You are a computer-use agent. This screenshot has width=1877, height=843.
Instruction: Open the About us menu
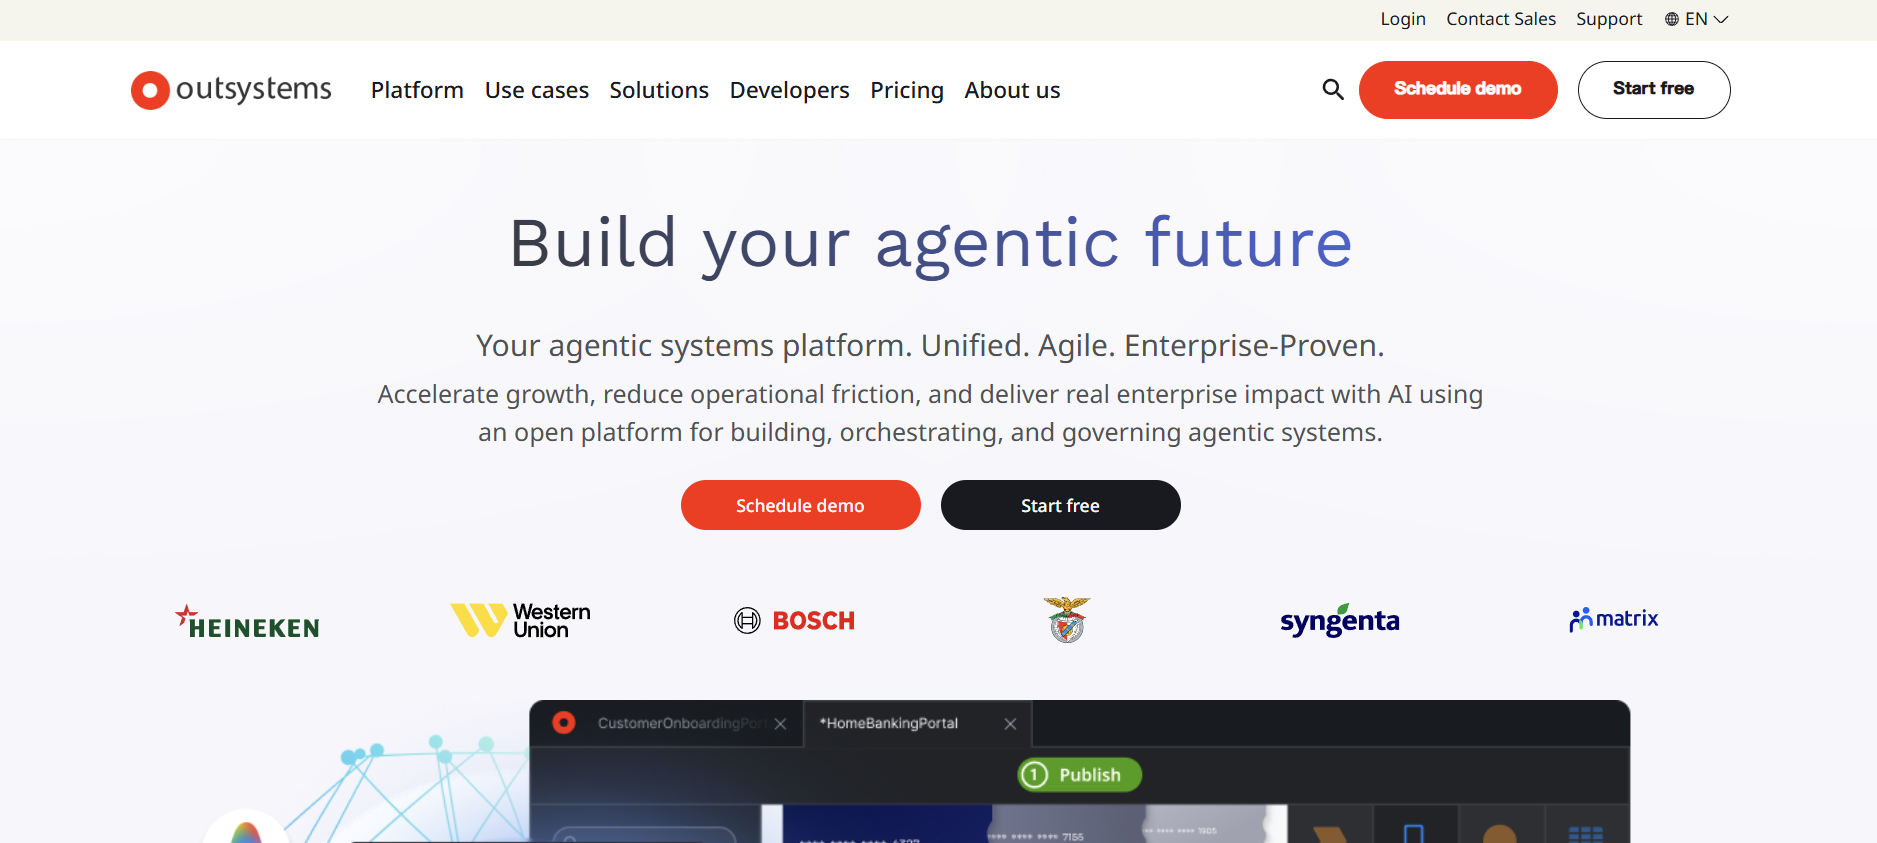(x=1012, y=90)
